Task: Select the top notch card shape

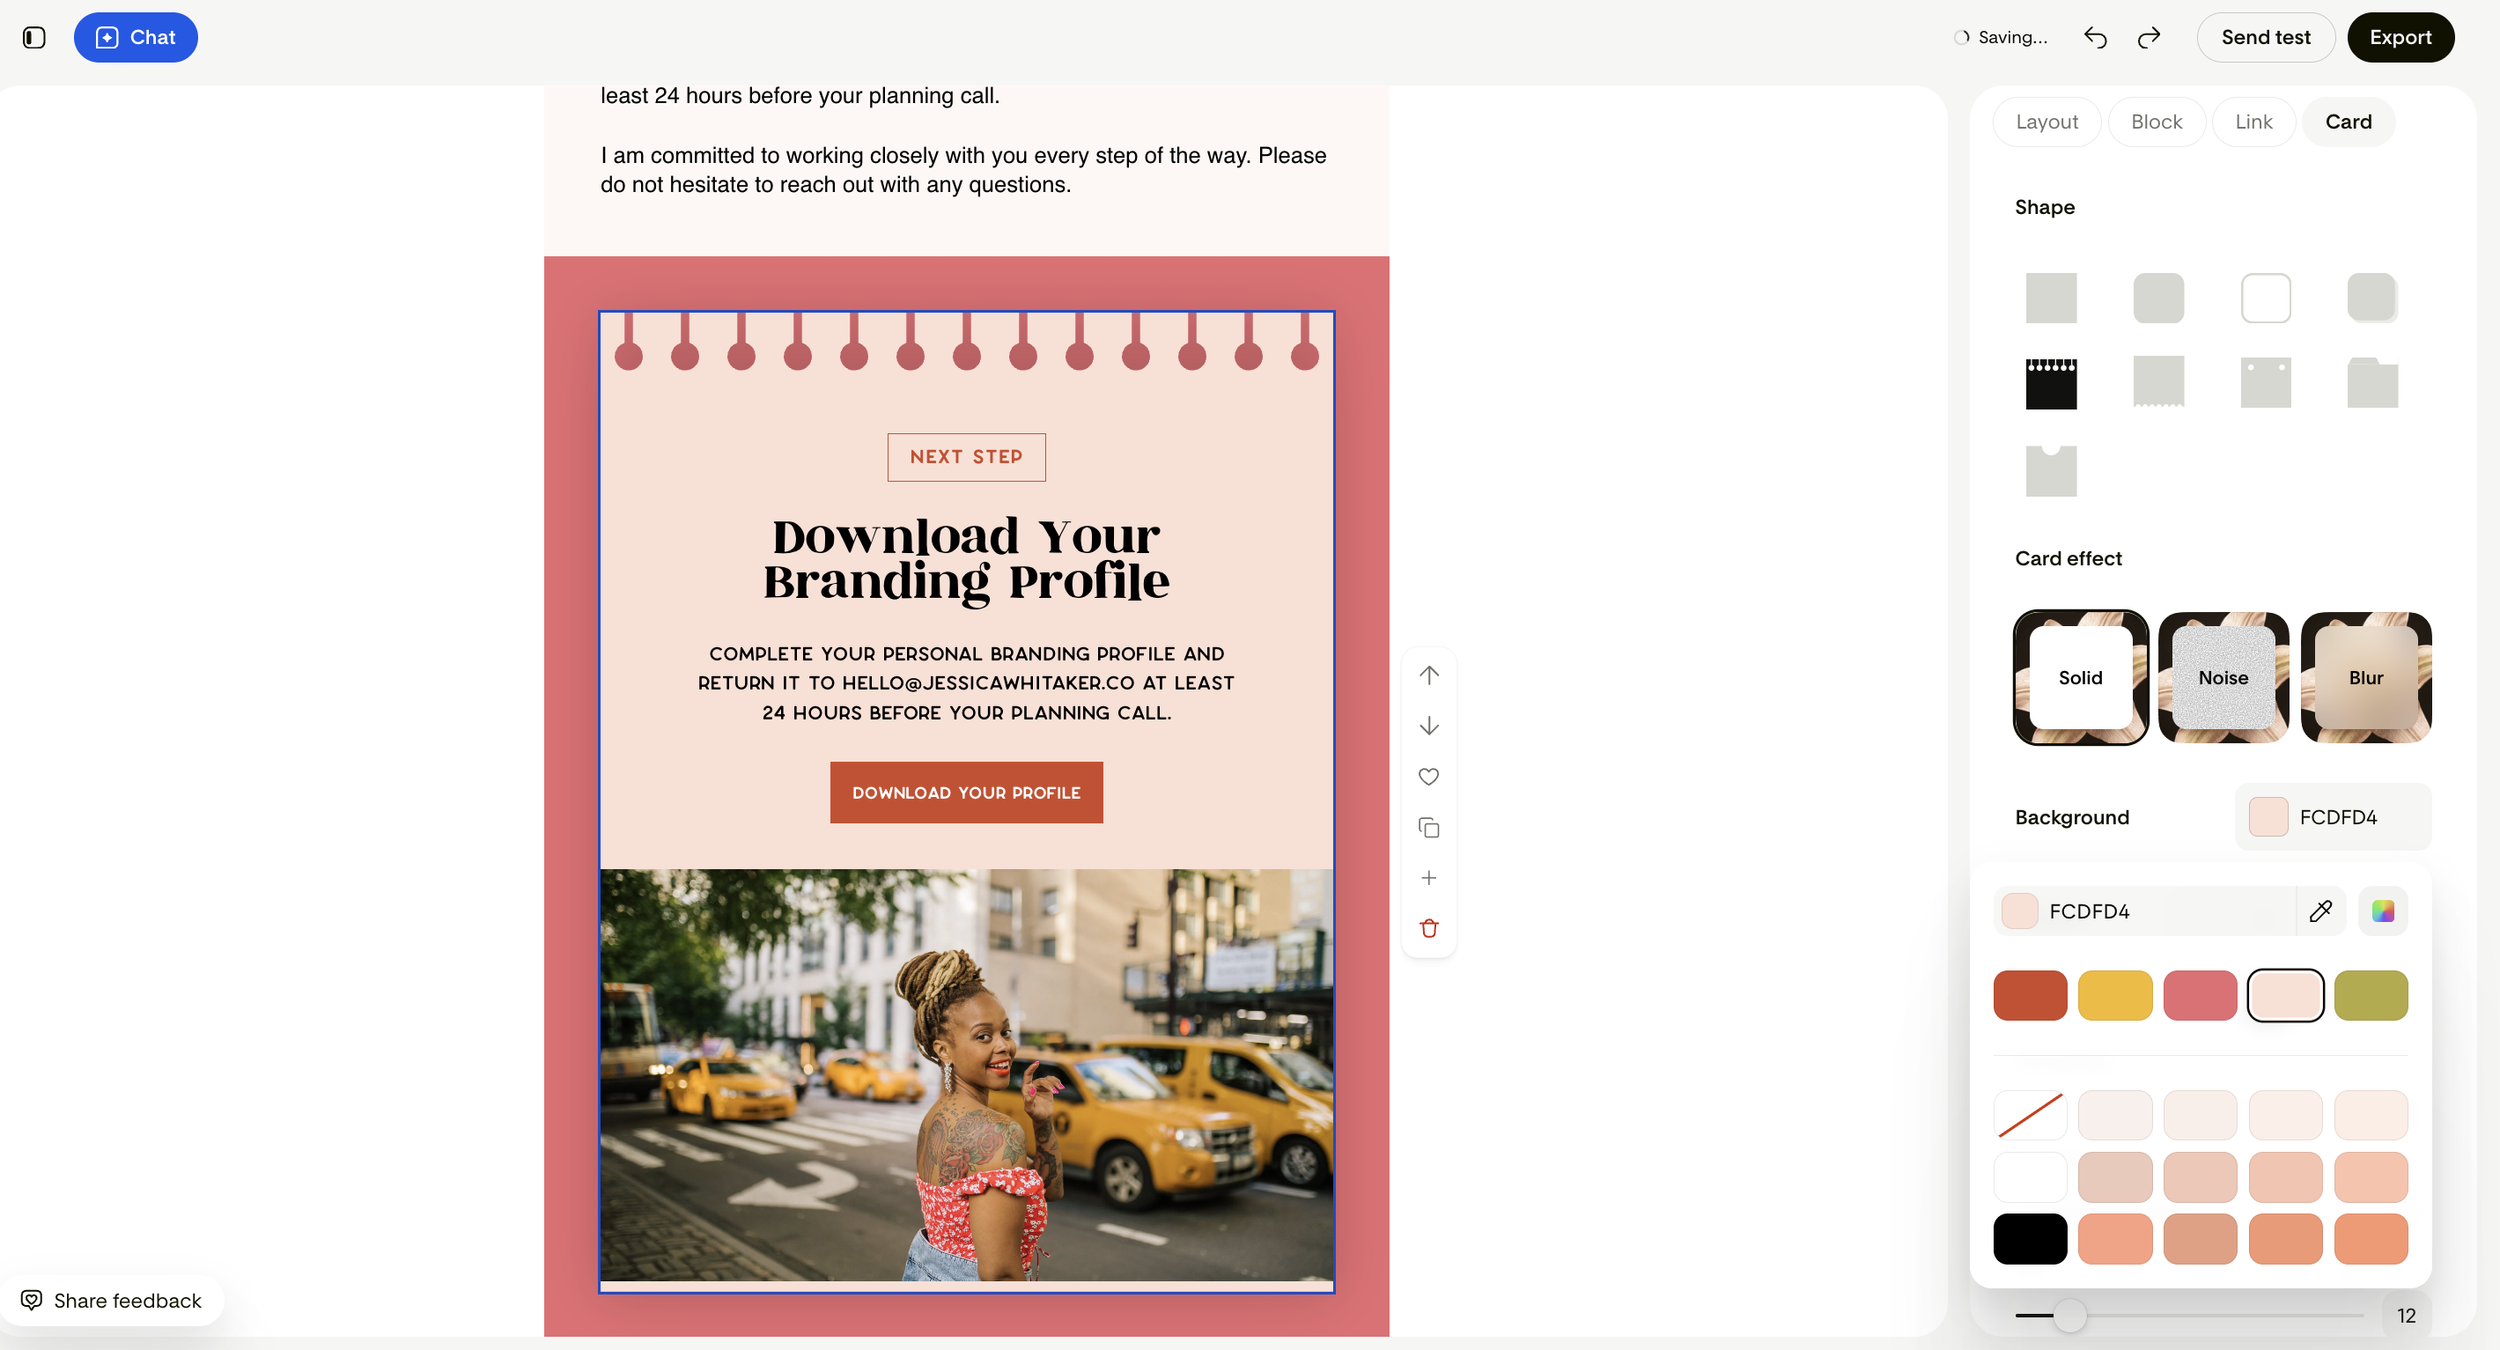Action: [x=2051, y=471]
